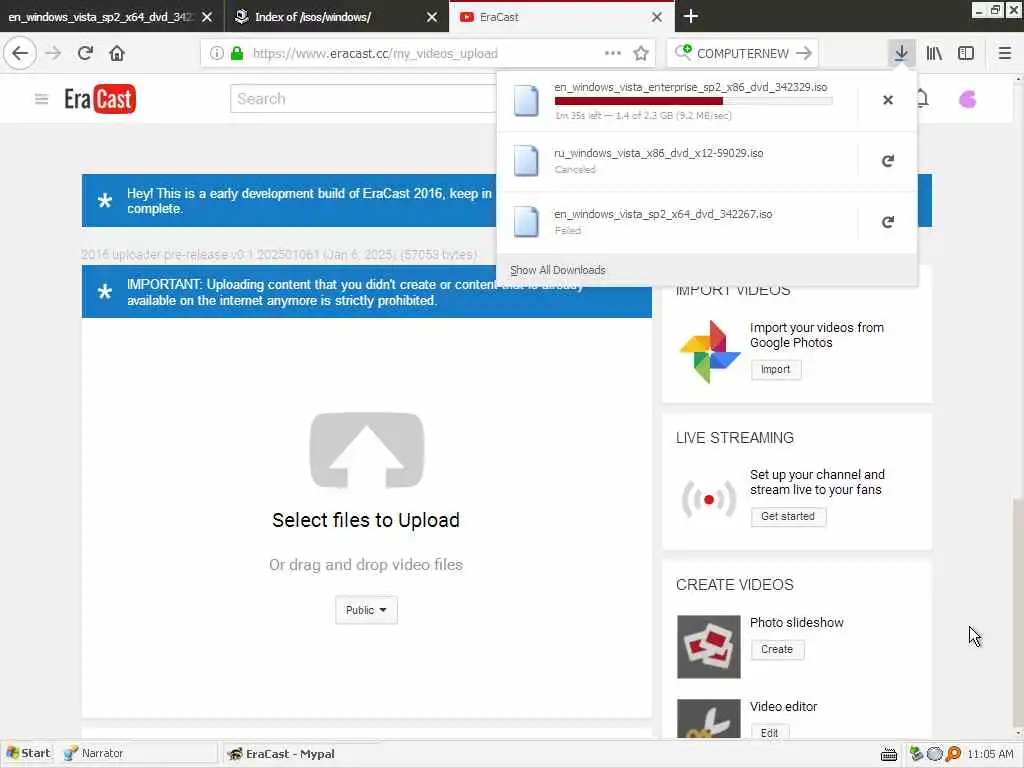Retry the ru_windows_vista_x86 download
Viewport: 1024px width, 768px height.
888,161
